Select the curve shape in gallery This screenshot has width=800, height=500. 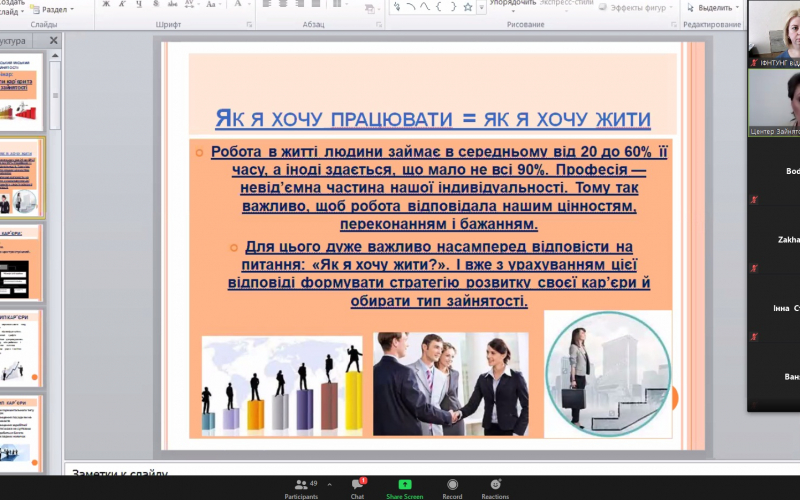pyautogui.click(x=424, y=7)
